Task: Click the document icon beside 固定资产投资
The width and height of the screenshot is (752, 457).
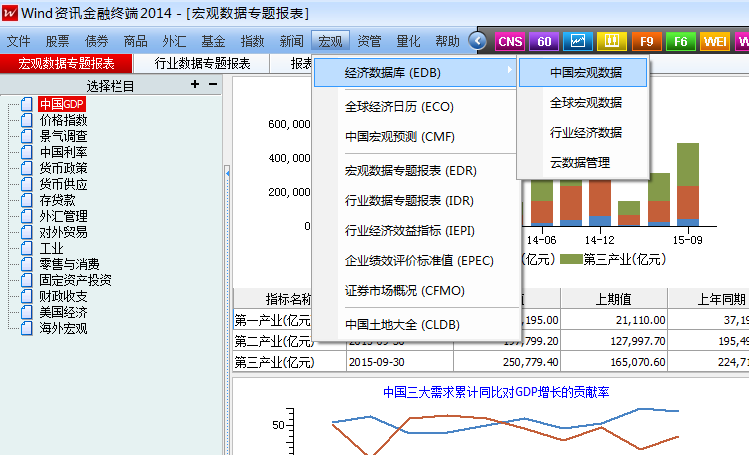Action: pos(27,280)
